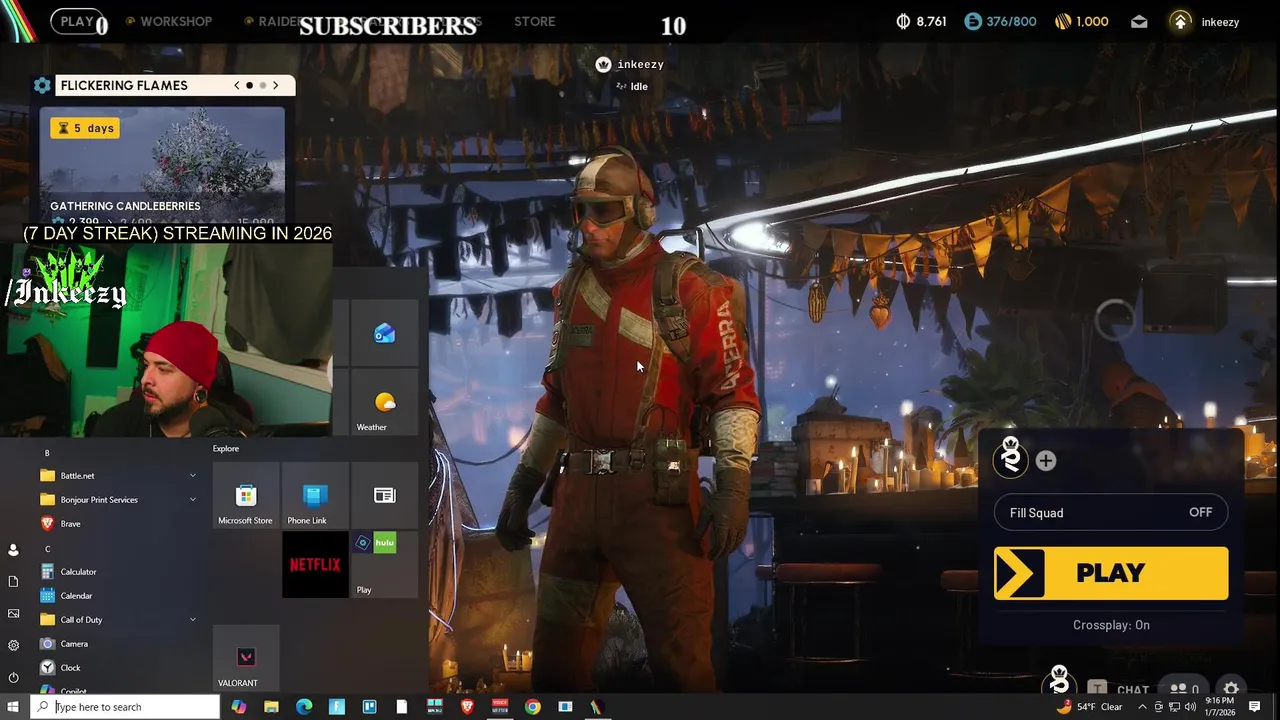Add a squad member with plus icon

1046,461
